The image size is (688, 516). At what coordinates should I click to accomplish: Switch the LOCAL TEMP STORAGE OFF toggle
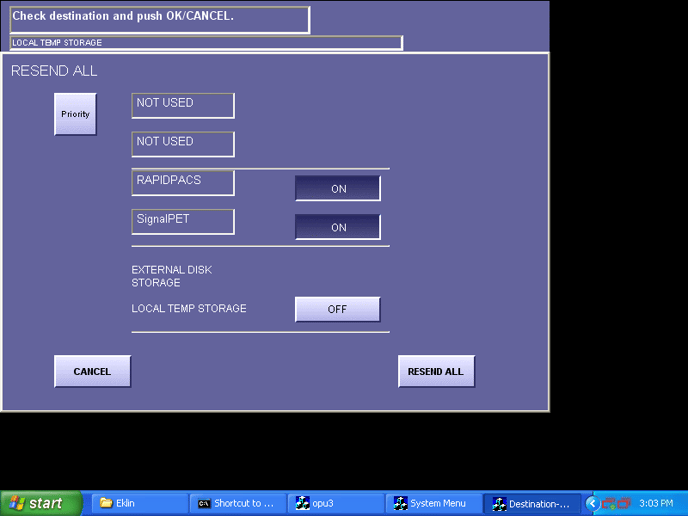337,309
